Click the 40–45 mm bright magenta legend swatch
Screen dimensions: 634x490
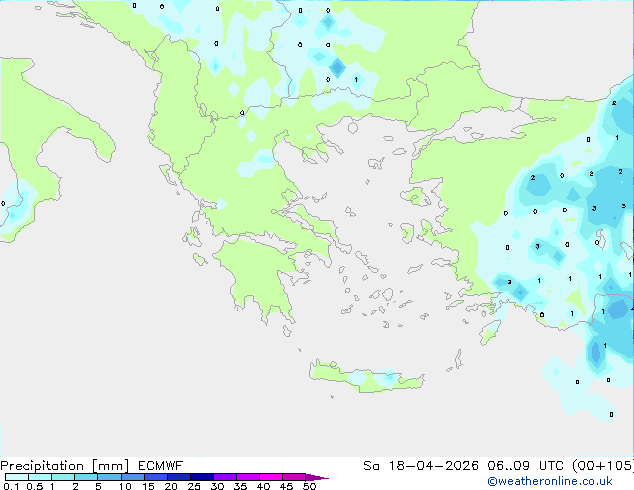tap(271, 477)
